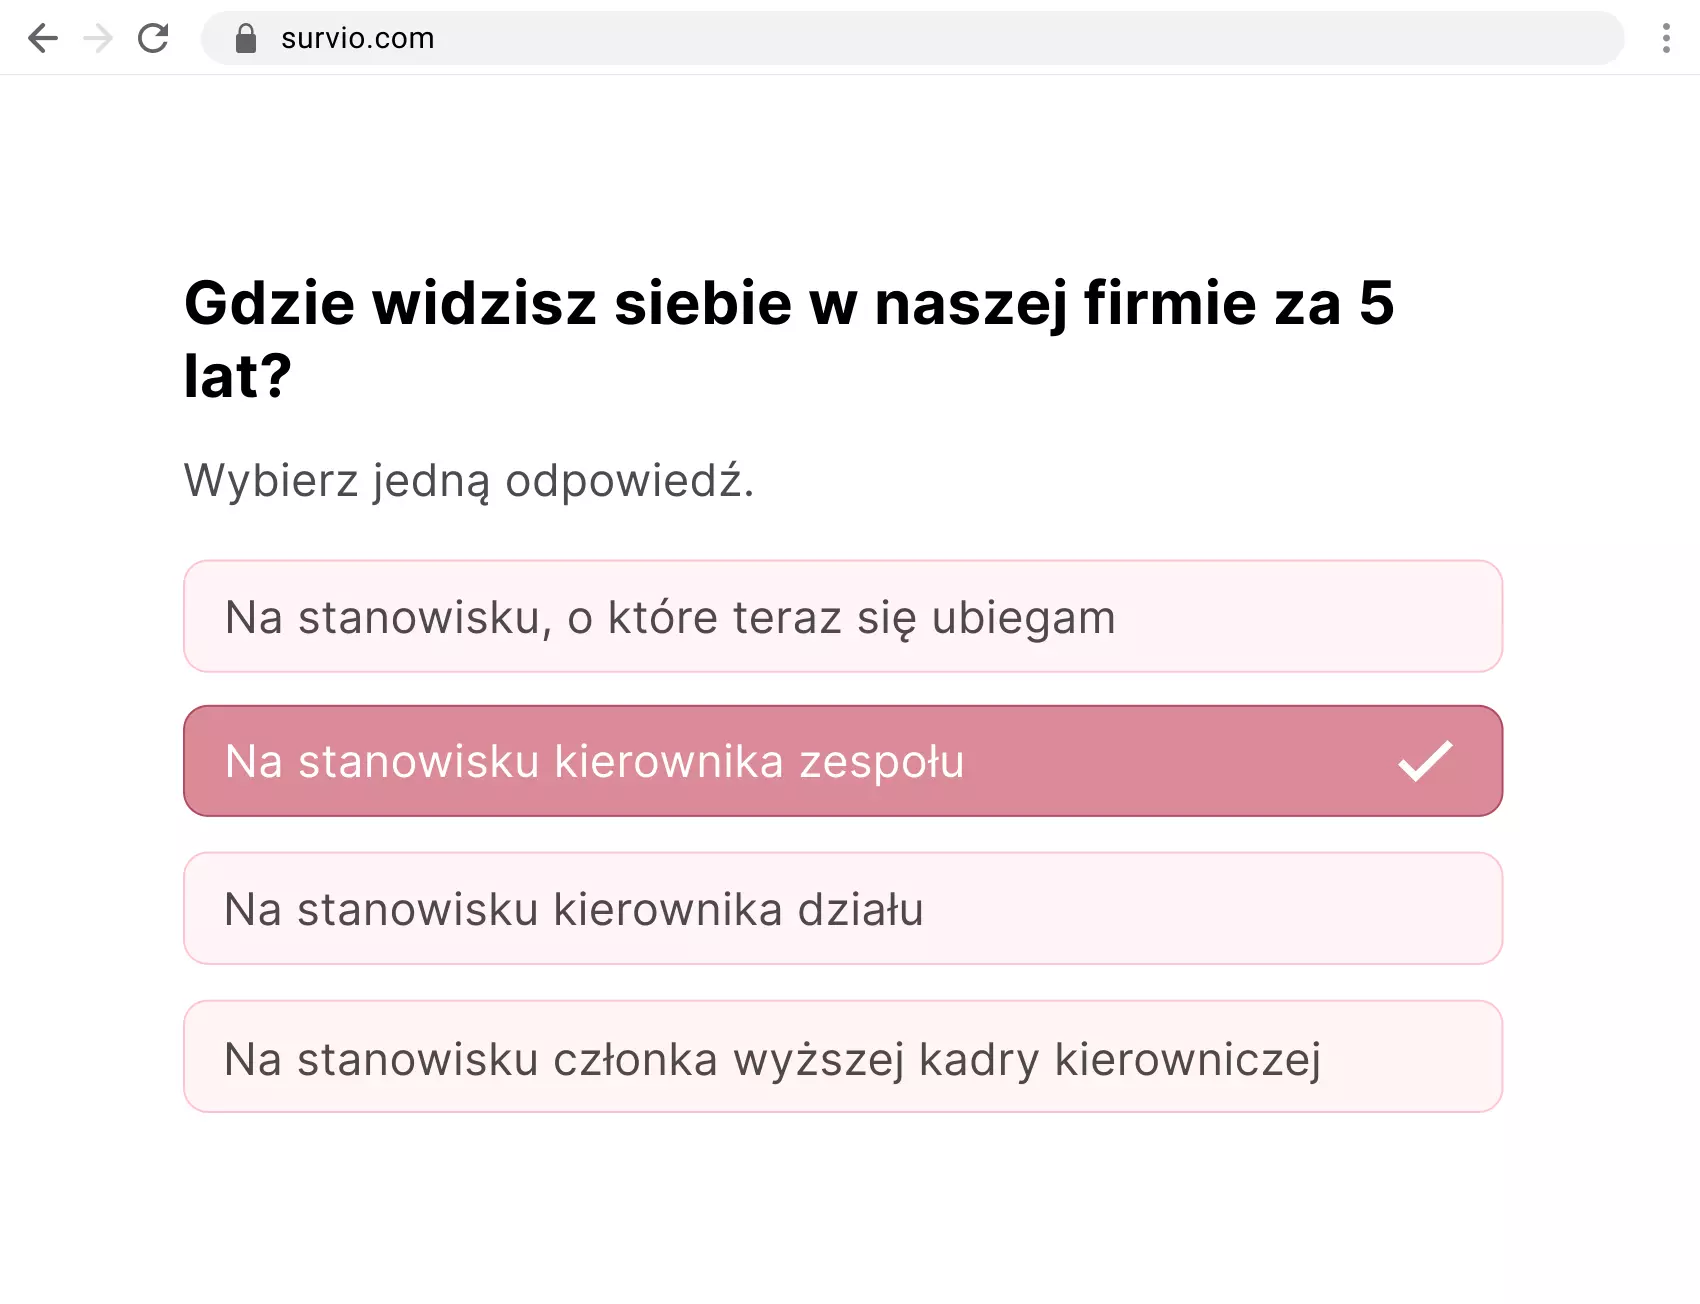The width and height of the screenshot is (1700, 1304).
Task: Deselect 'Na stanowisku kierownika zespołu'
Action: (842, 761)
